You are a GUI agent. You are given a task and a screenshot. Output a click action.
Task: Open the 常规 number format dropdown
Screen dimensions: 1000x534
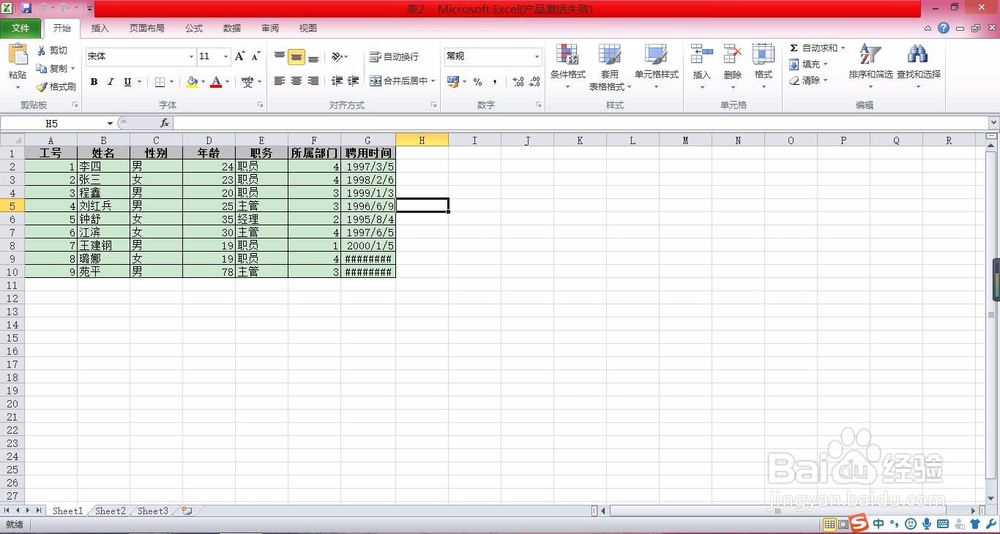tap(536, 57)
